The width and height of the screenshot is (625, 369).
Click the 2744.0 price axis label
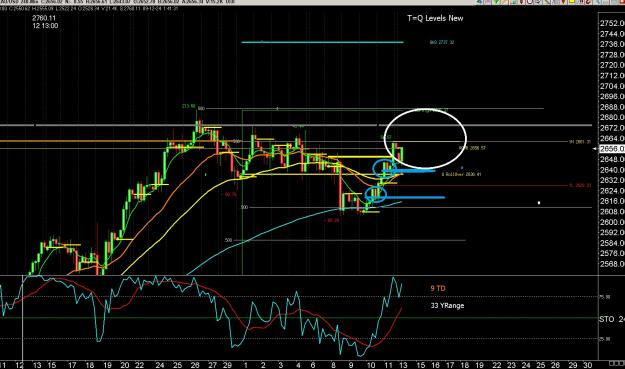[x=612, y=34]
